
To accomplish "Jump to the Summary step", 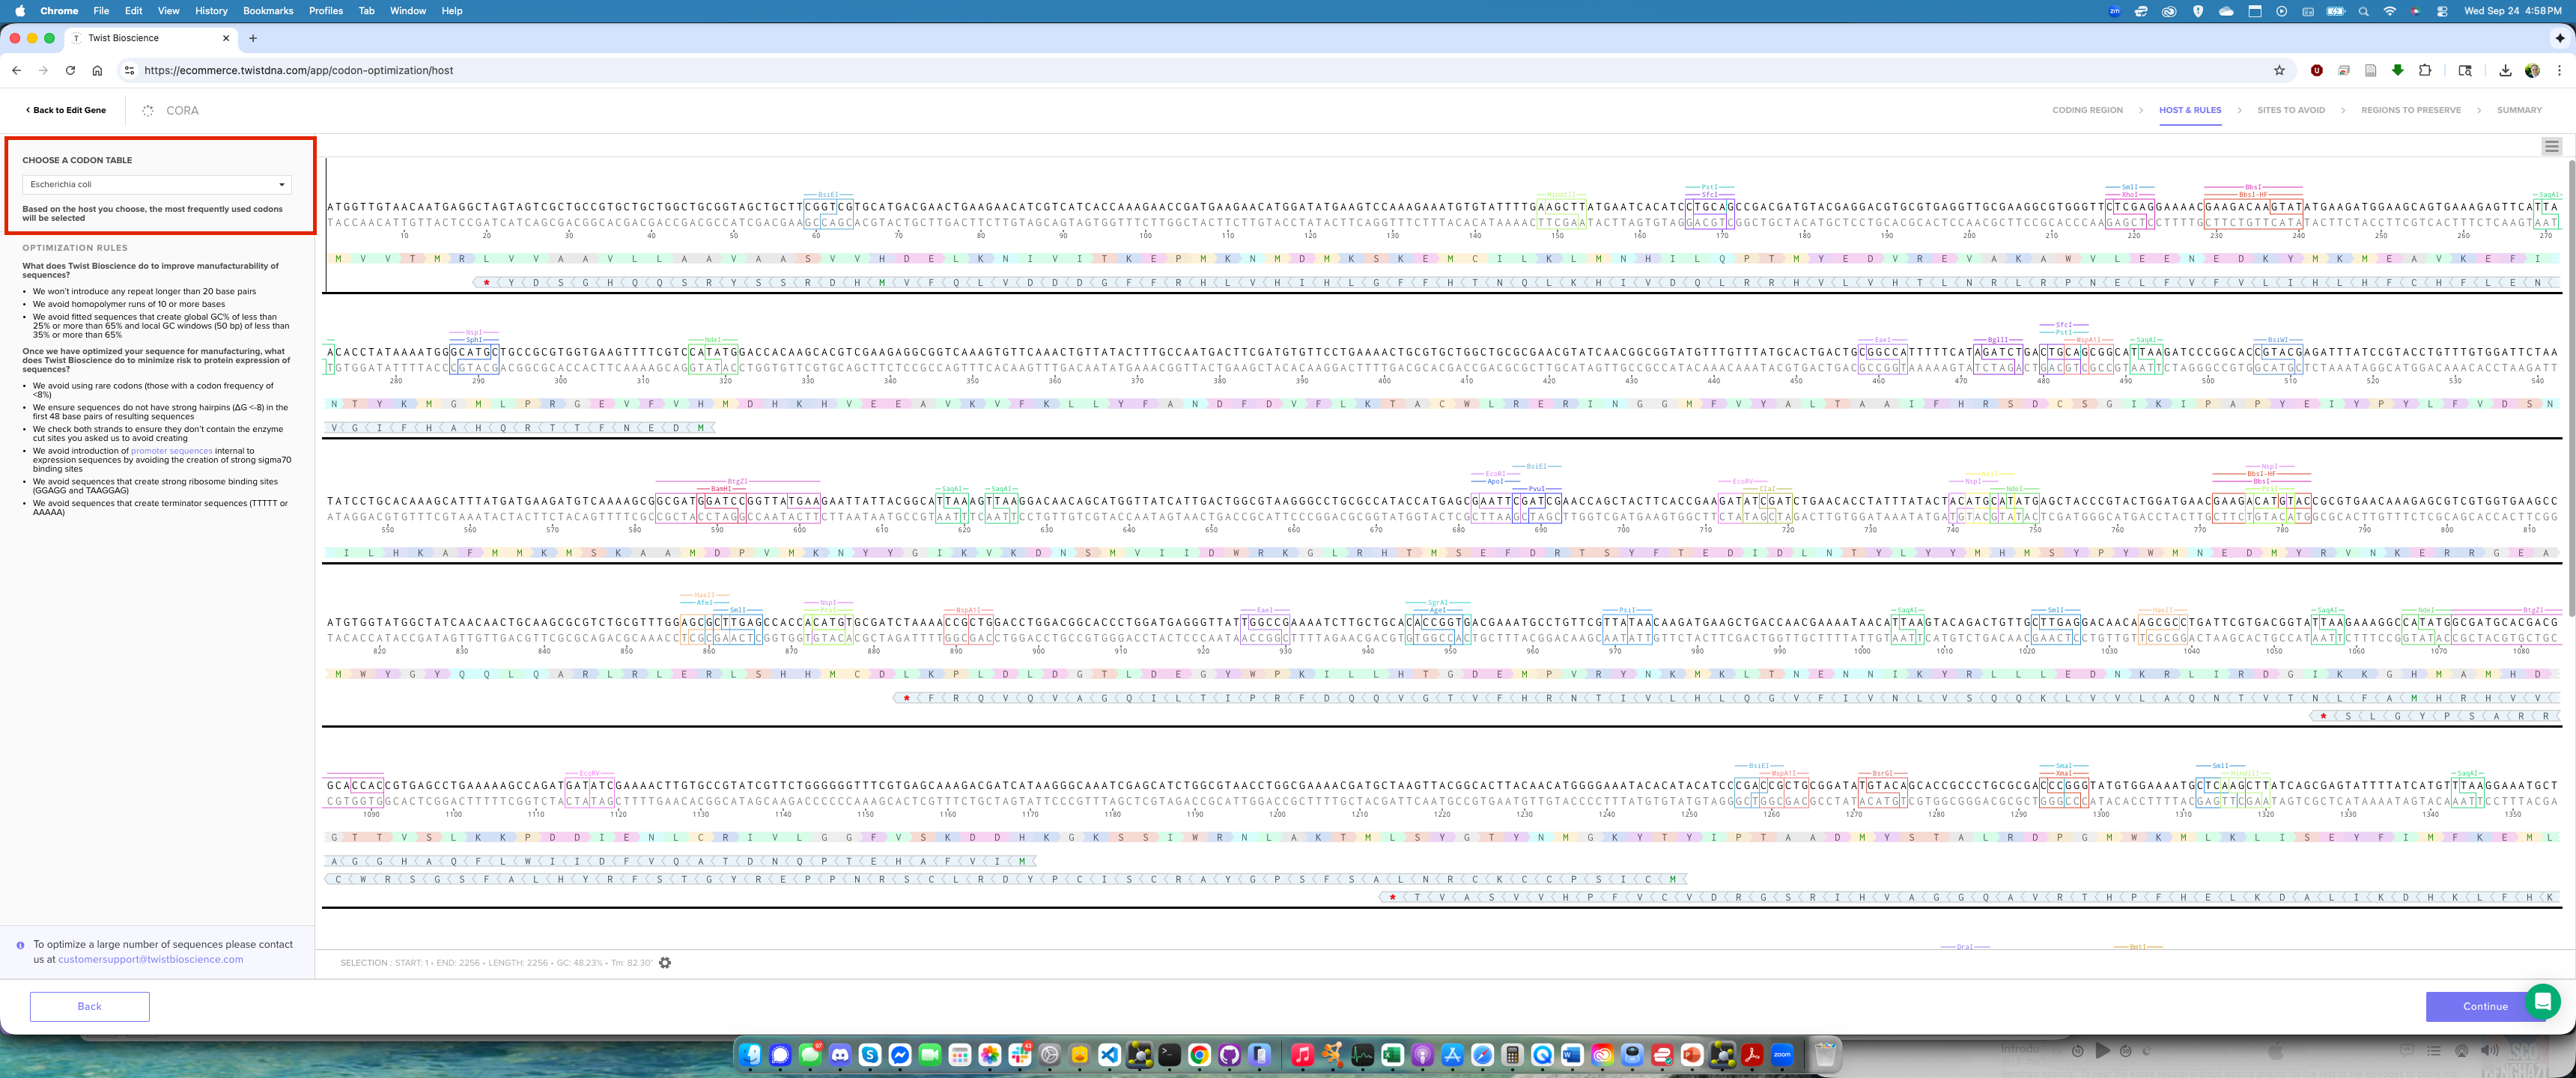I will click(x=2519, y=110).
